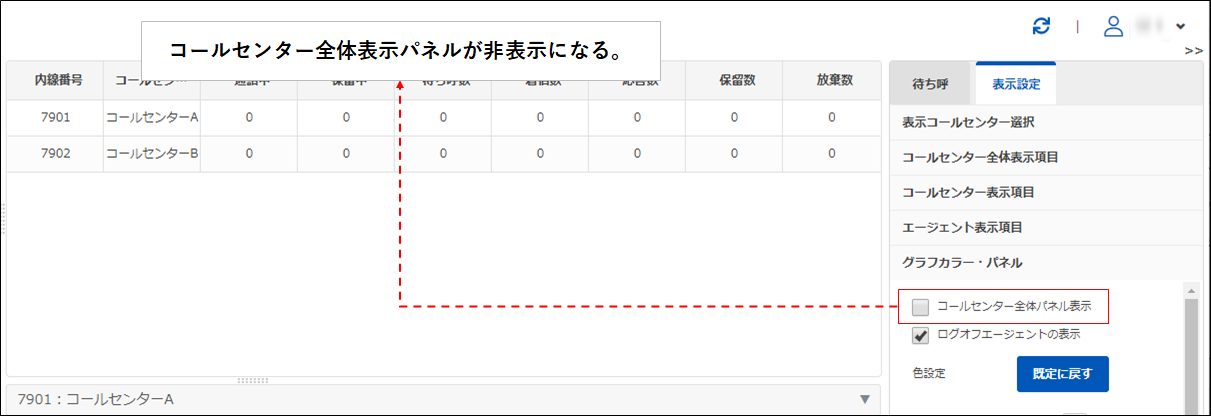
Task: Uncheck the ログオフエージェントの表示 checkbox
Action: click(921, 335)
